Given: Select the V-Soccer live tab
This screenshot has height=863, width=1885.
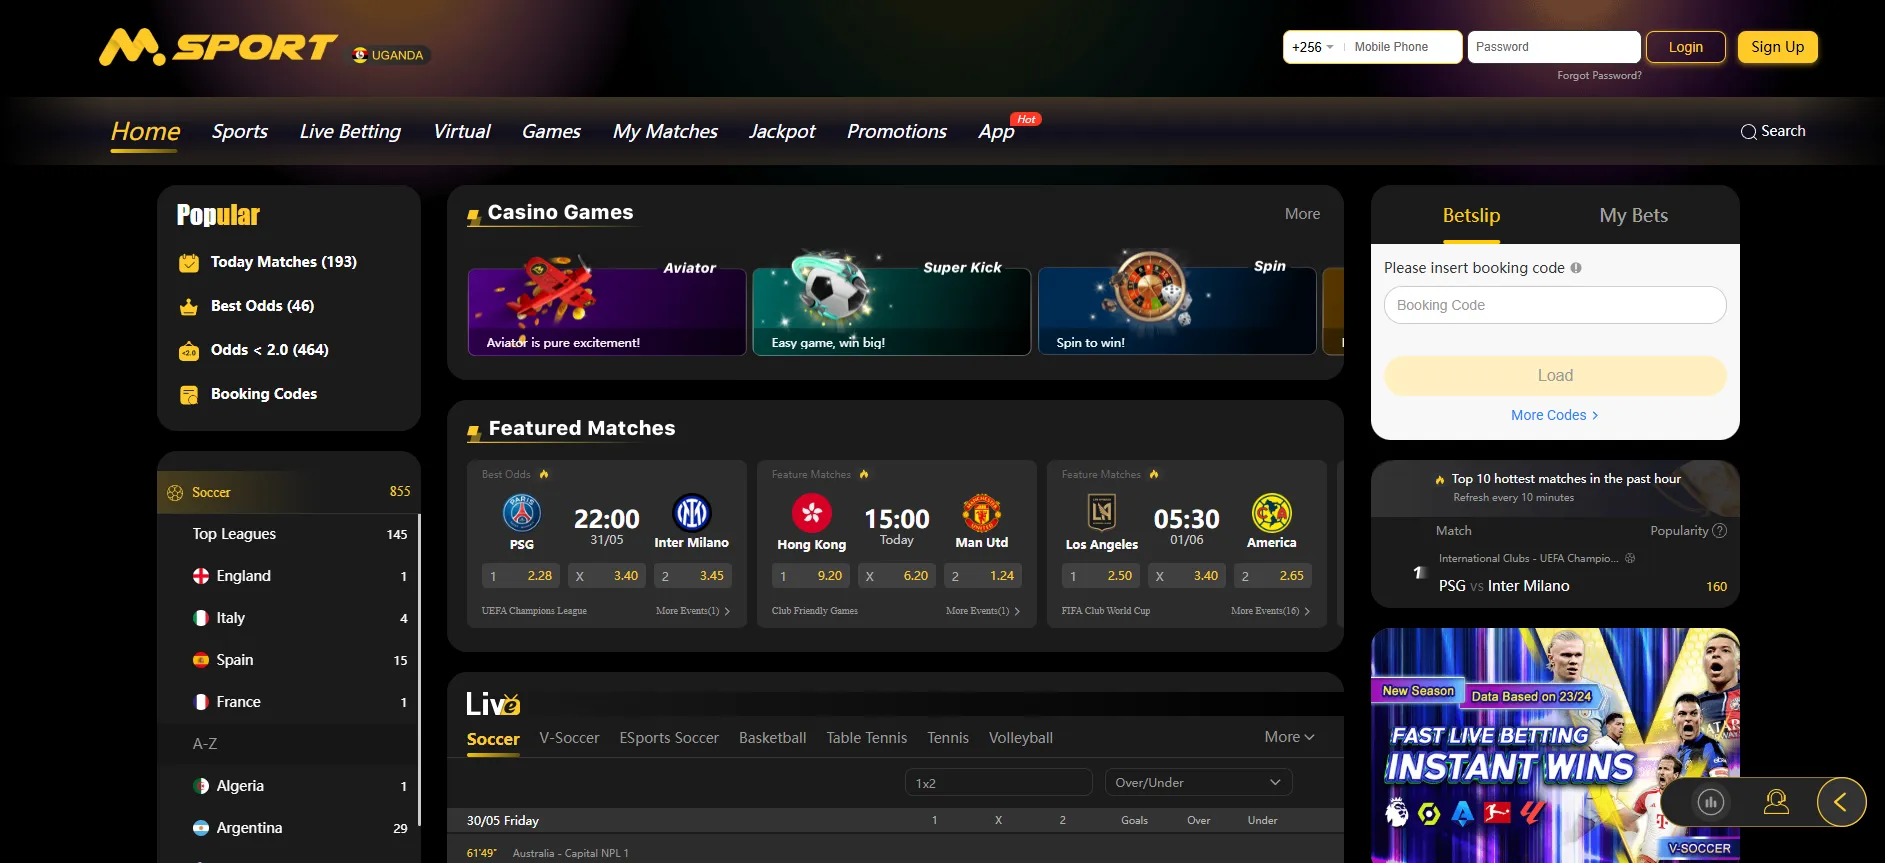Looking at the screenshot, I should [569, 738].
